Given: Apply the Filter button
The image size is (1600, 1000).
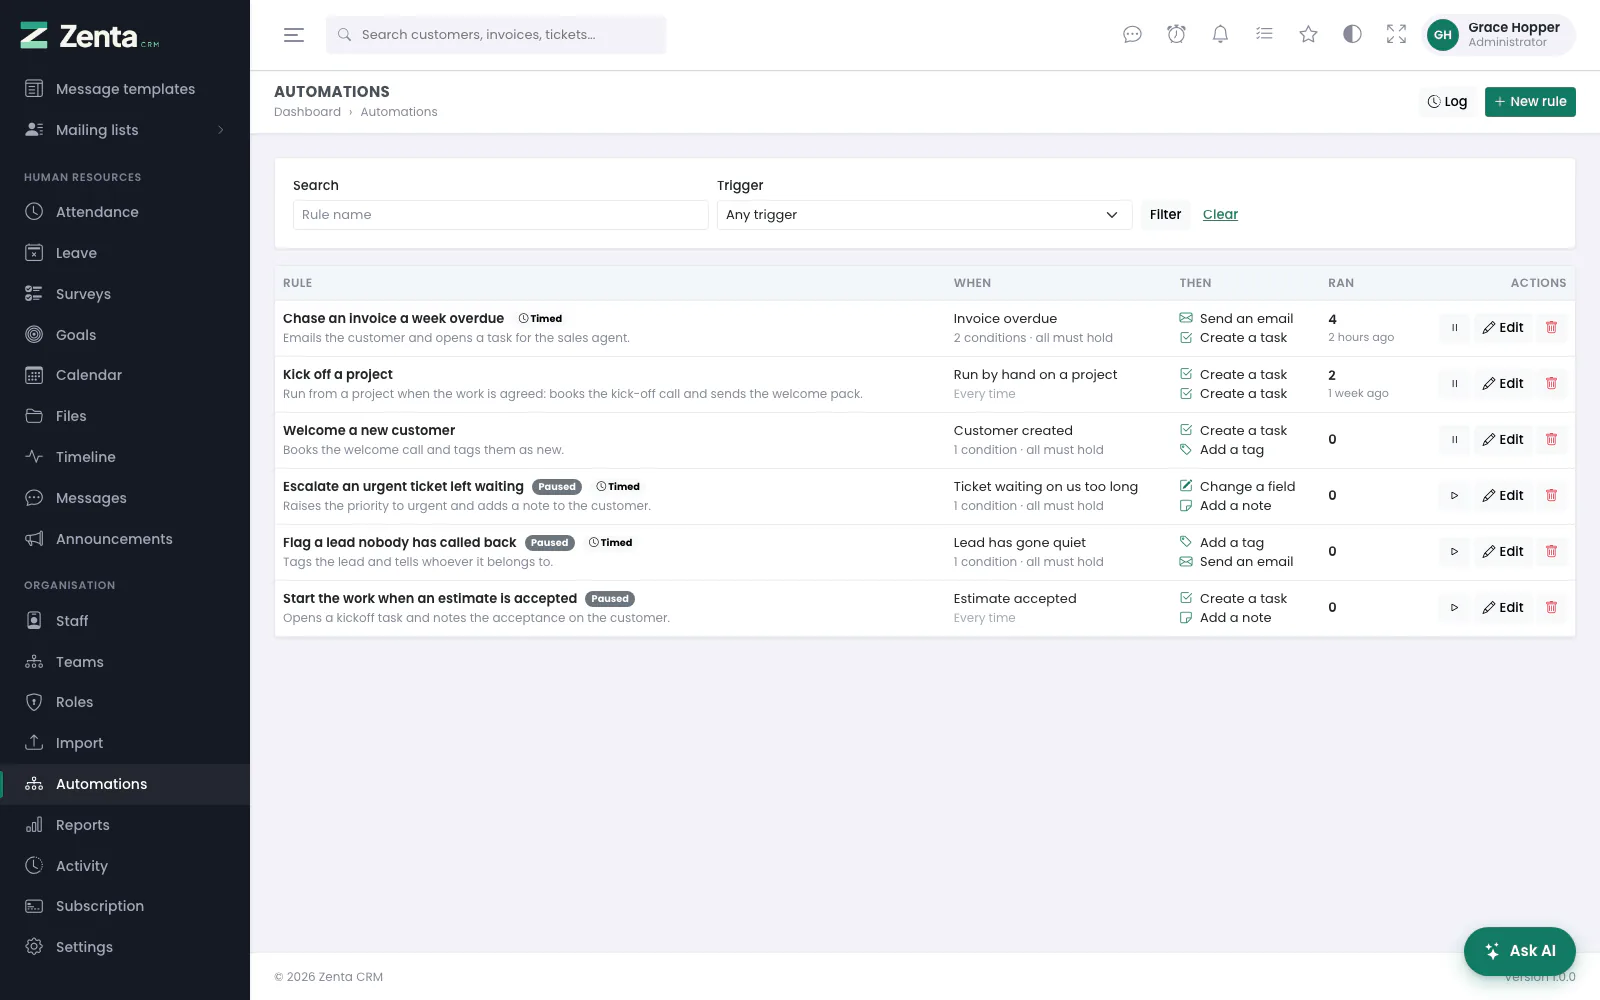Looking at the screenshot, I should point(1165,215).
